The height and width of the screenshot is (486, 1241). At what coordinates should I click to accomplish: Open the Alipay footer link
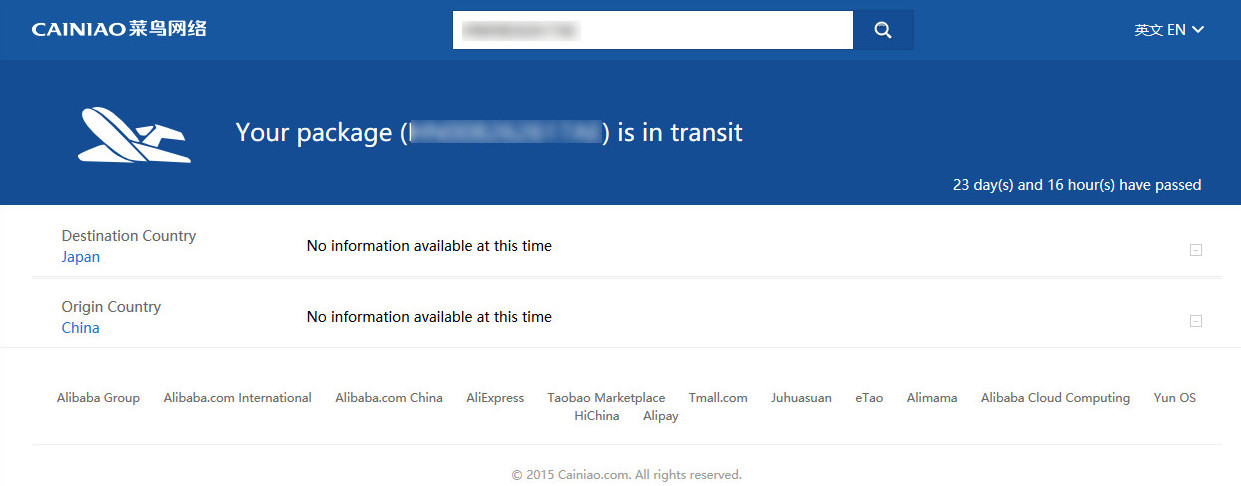(661, 416)
